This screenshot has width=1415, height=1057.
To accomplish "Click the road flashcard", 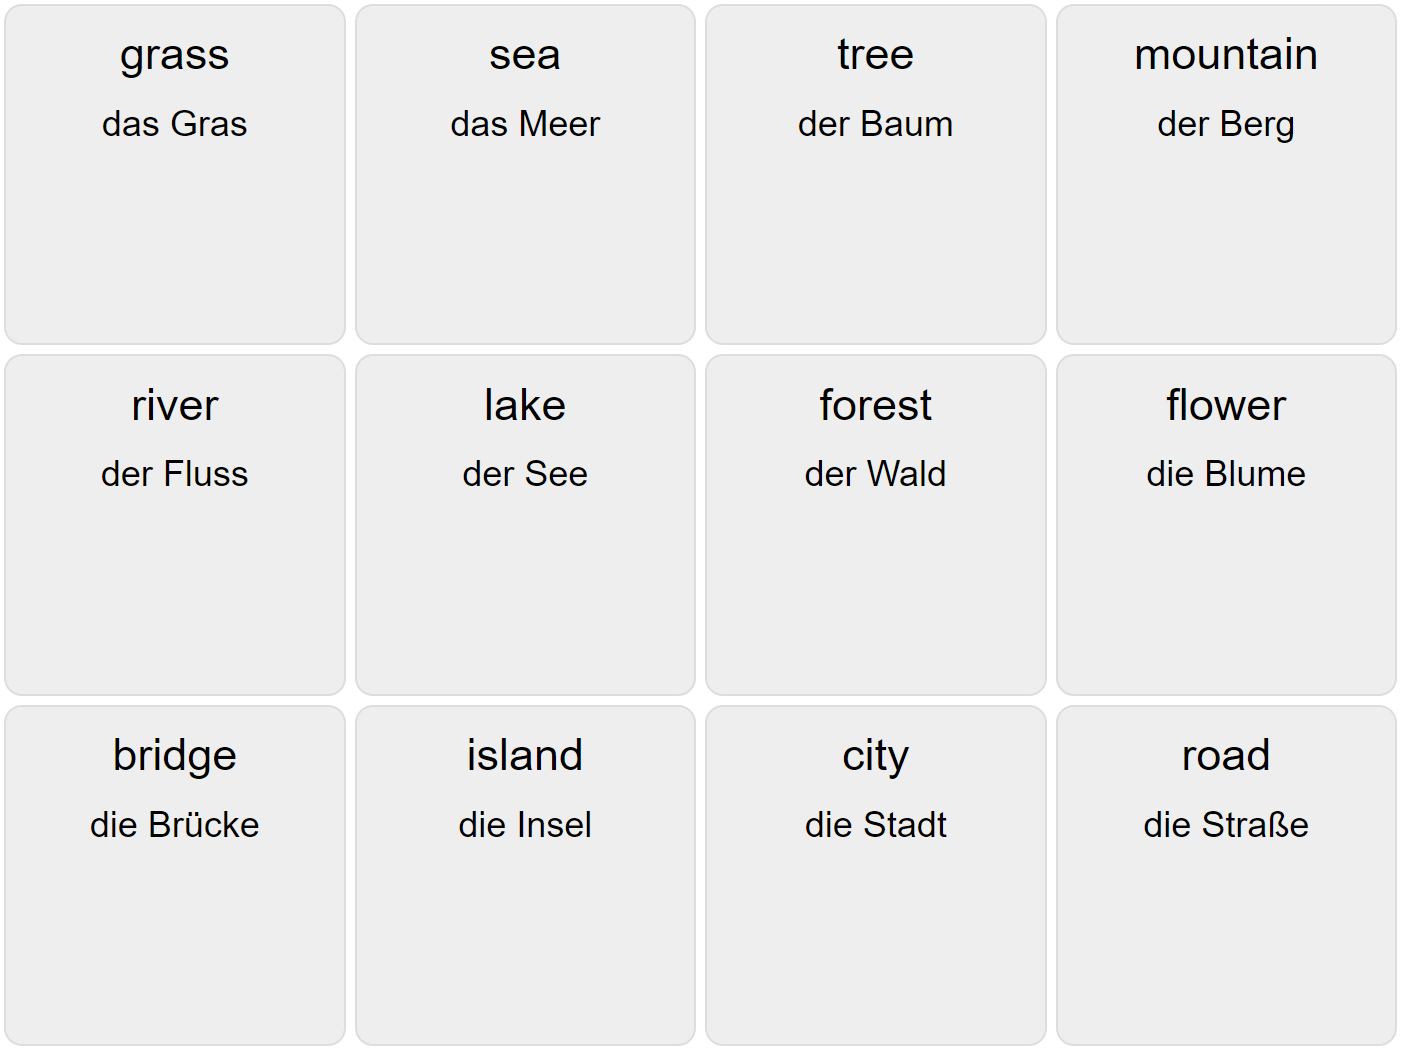I will click(x=1226, y=875).
